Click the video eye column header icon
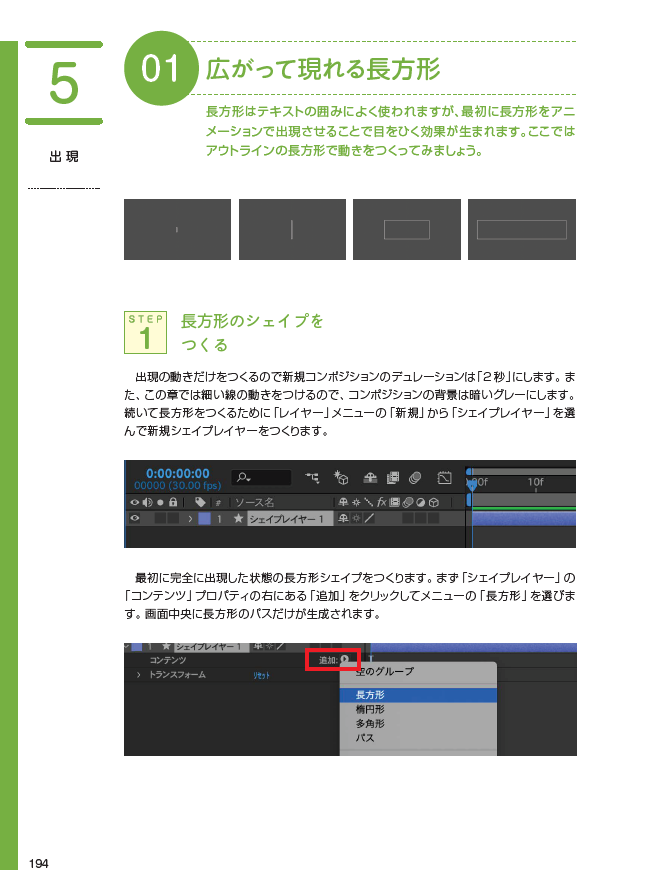The image size is (645, 870). pyautogui.click(x=134, y=502)
